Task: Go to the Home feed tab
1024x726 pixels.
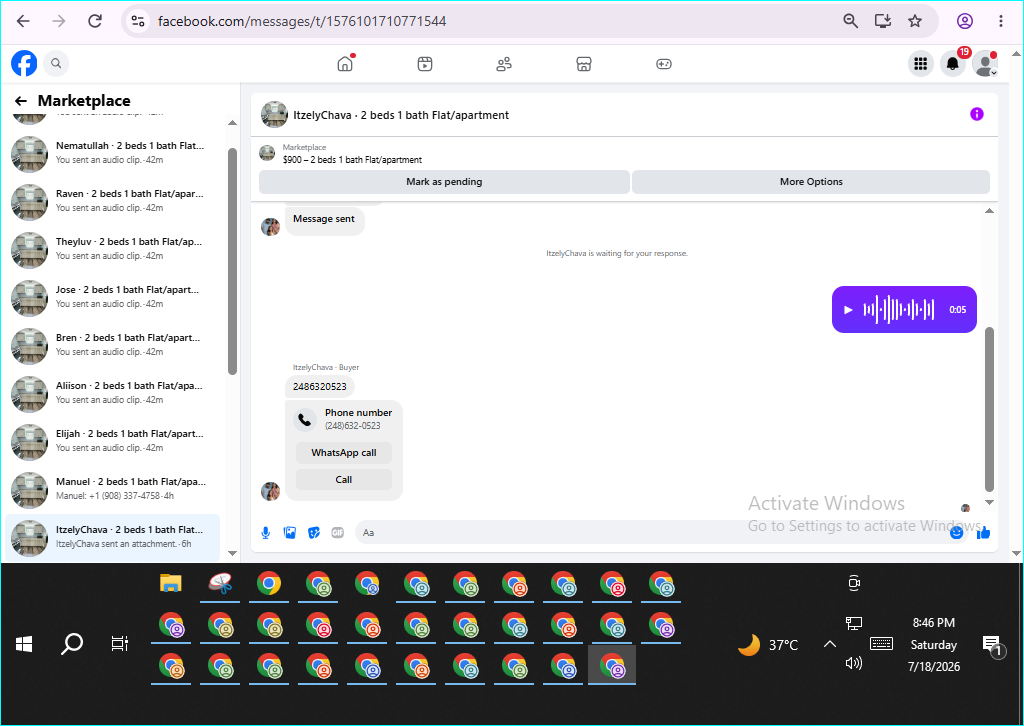Action: [345, 63]
